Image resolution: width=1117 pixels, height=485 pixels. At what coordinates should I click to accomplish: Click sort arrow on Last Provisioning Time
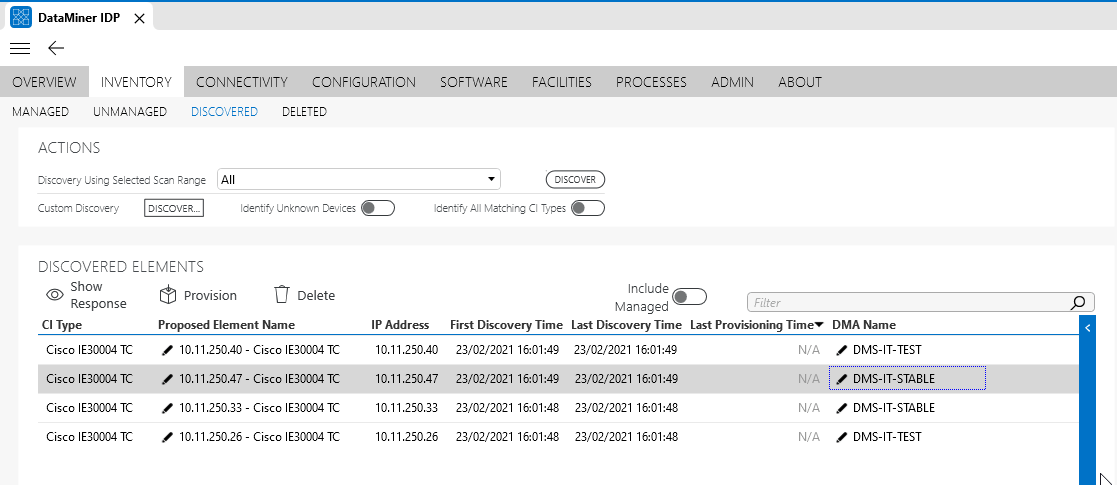(x=819, y=325)
